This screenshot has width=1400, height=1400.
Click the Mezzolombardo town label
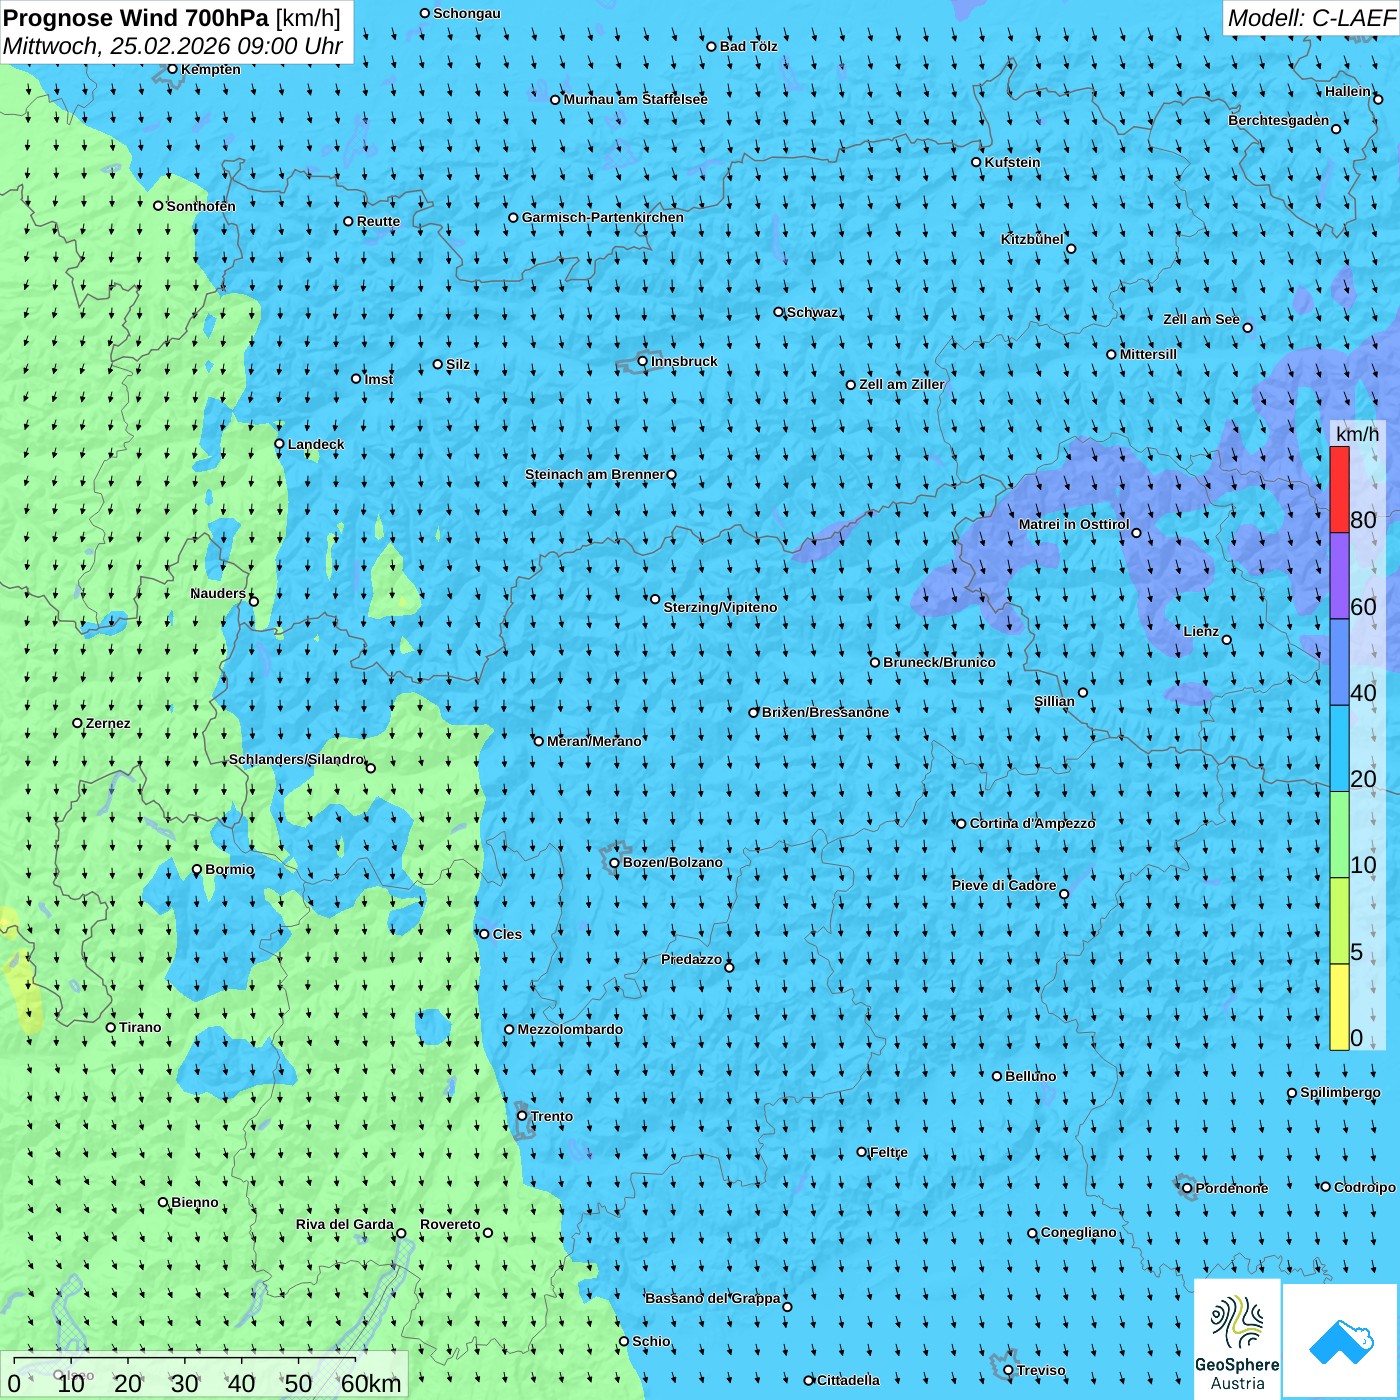tap(570, 1029)
